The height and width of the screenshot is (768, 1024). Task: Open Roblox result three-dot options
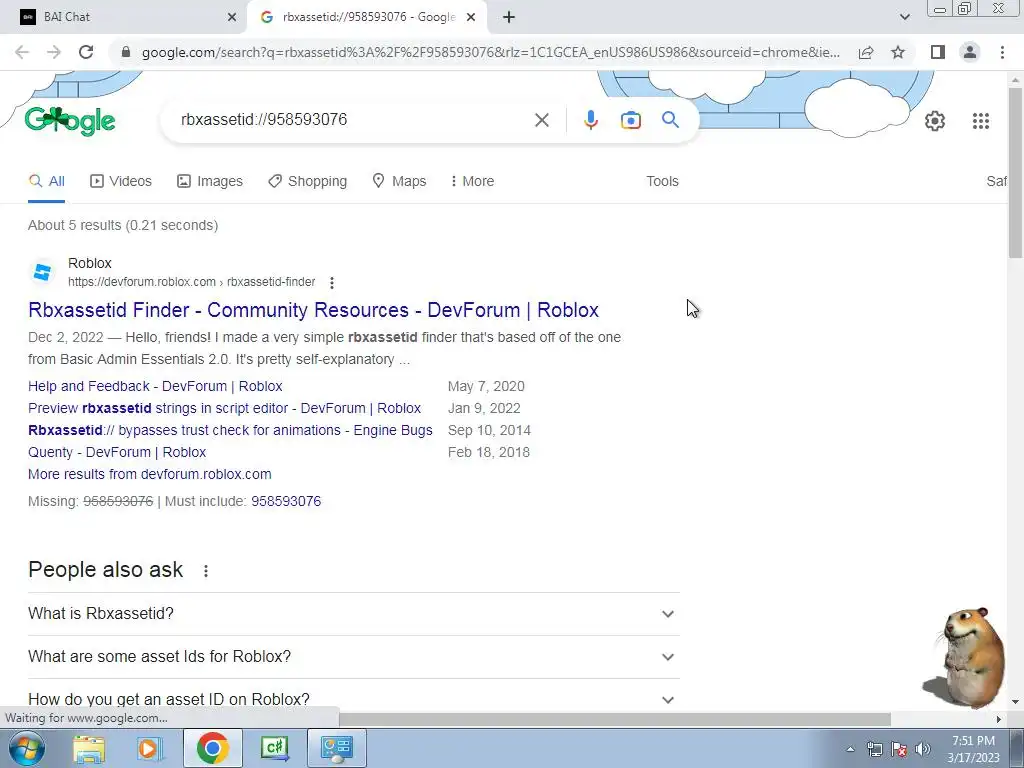pos(332,283)
